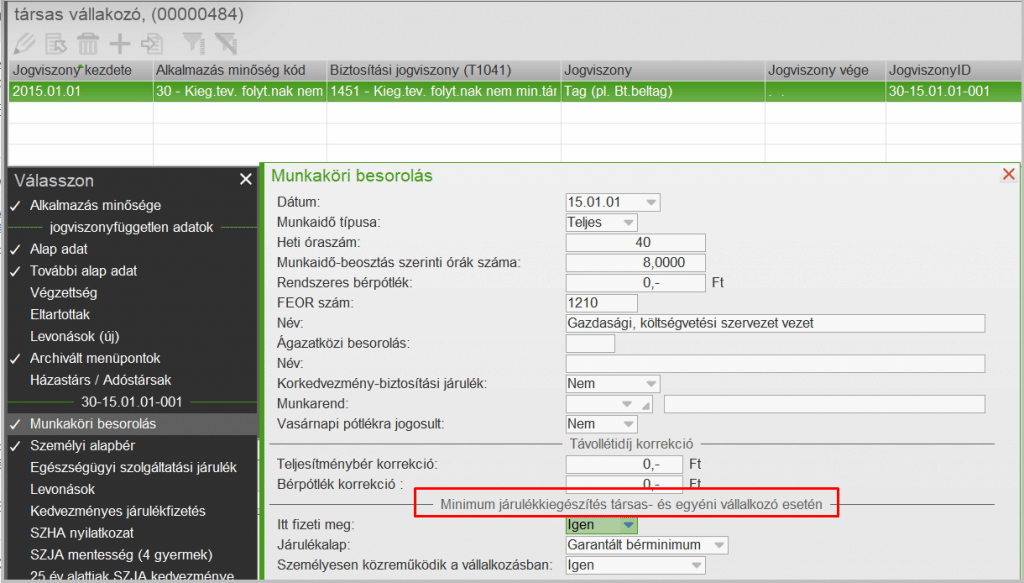Expand the Munkaidő típusa dropdown
The height and width of the screenshot is (583, 1024).
pyautogui.click(x=627, y=222)
